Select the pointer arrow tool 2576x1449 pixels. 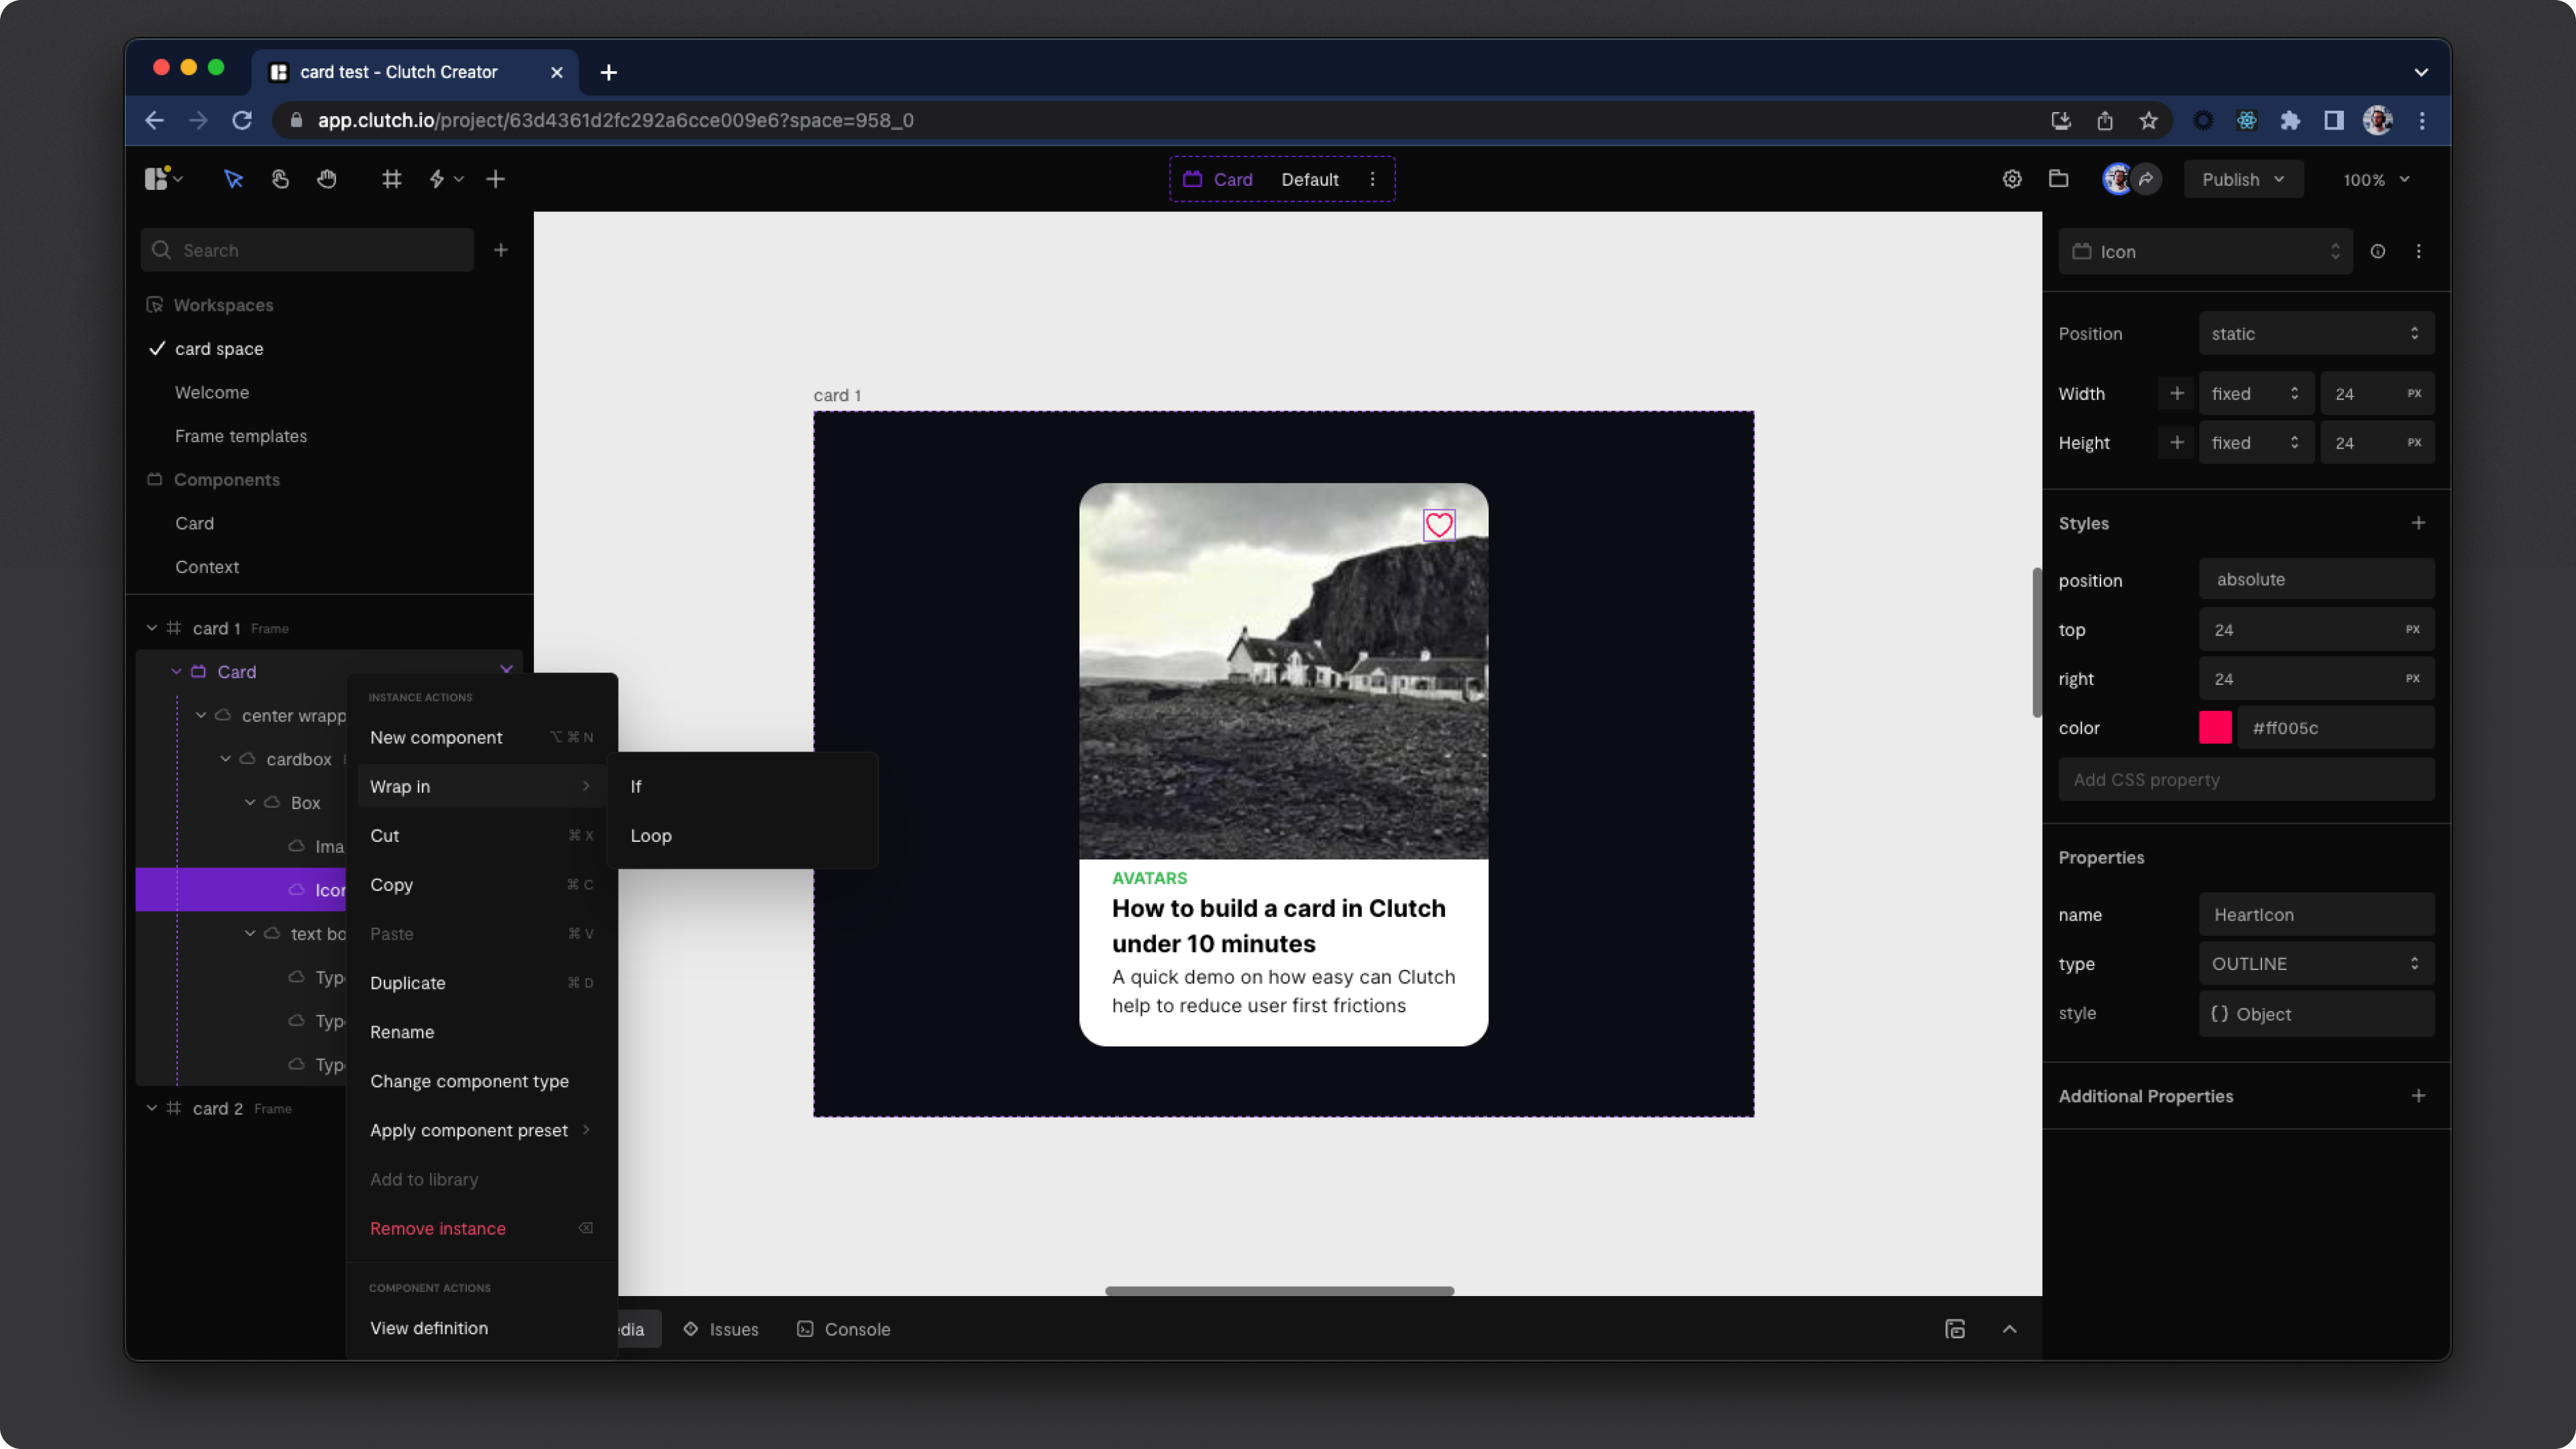[x=233, y=179]
